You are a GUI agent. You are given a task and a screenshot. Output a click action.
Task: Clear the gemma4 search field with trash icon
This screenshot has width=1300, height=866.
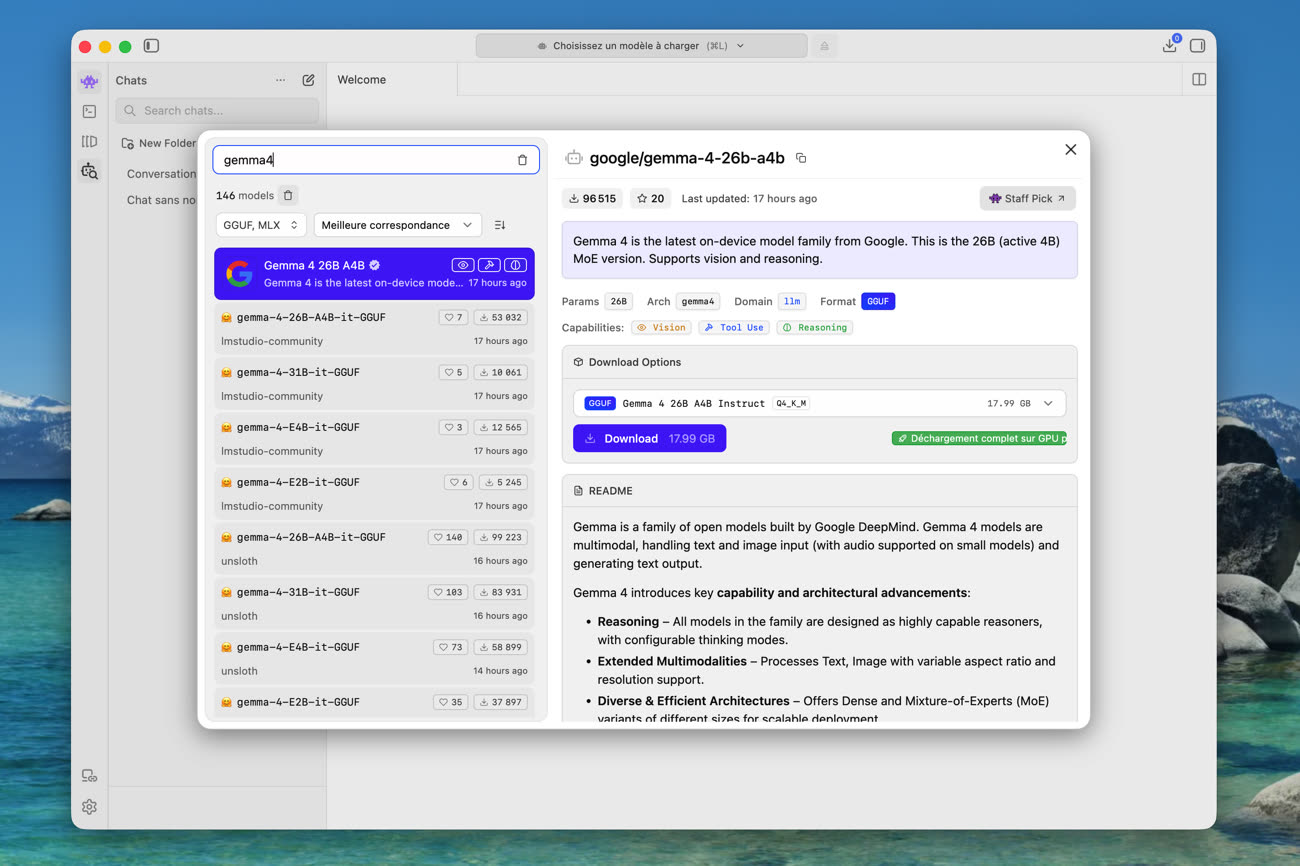tap(522, 160)
